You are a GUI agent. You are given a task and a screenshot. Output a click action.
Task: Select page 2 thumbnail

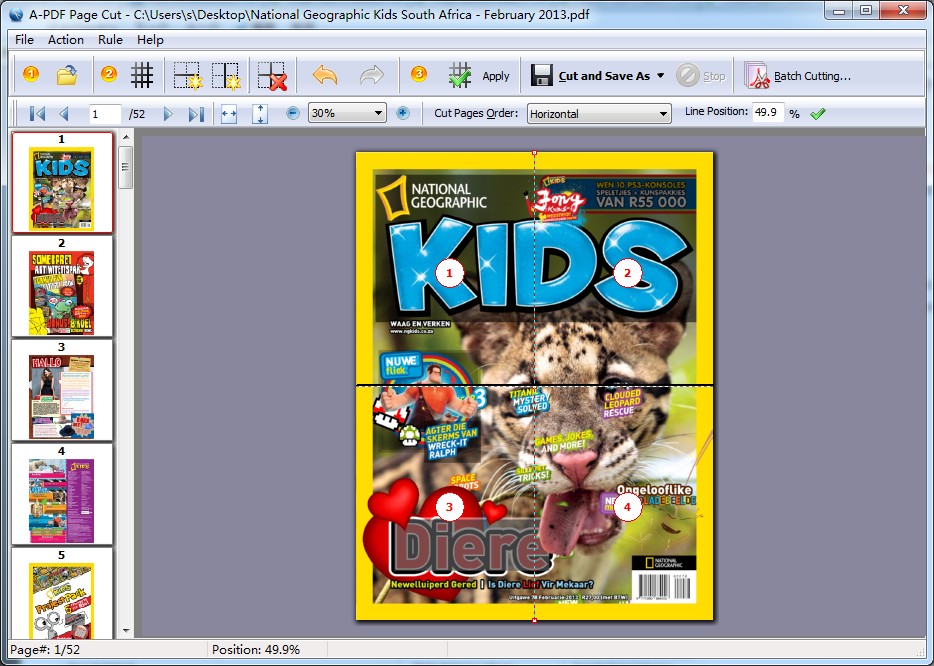pyautogui.click(x=62, y=287)
